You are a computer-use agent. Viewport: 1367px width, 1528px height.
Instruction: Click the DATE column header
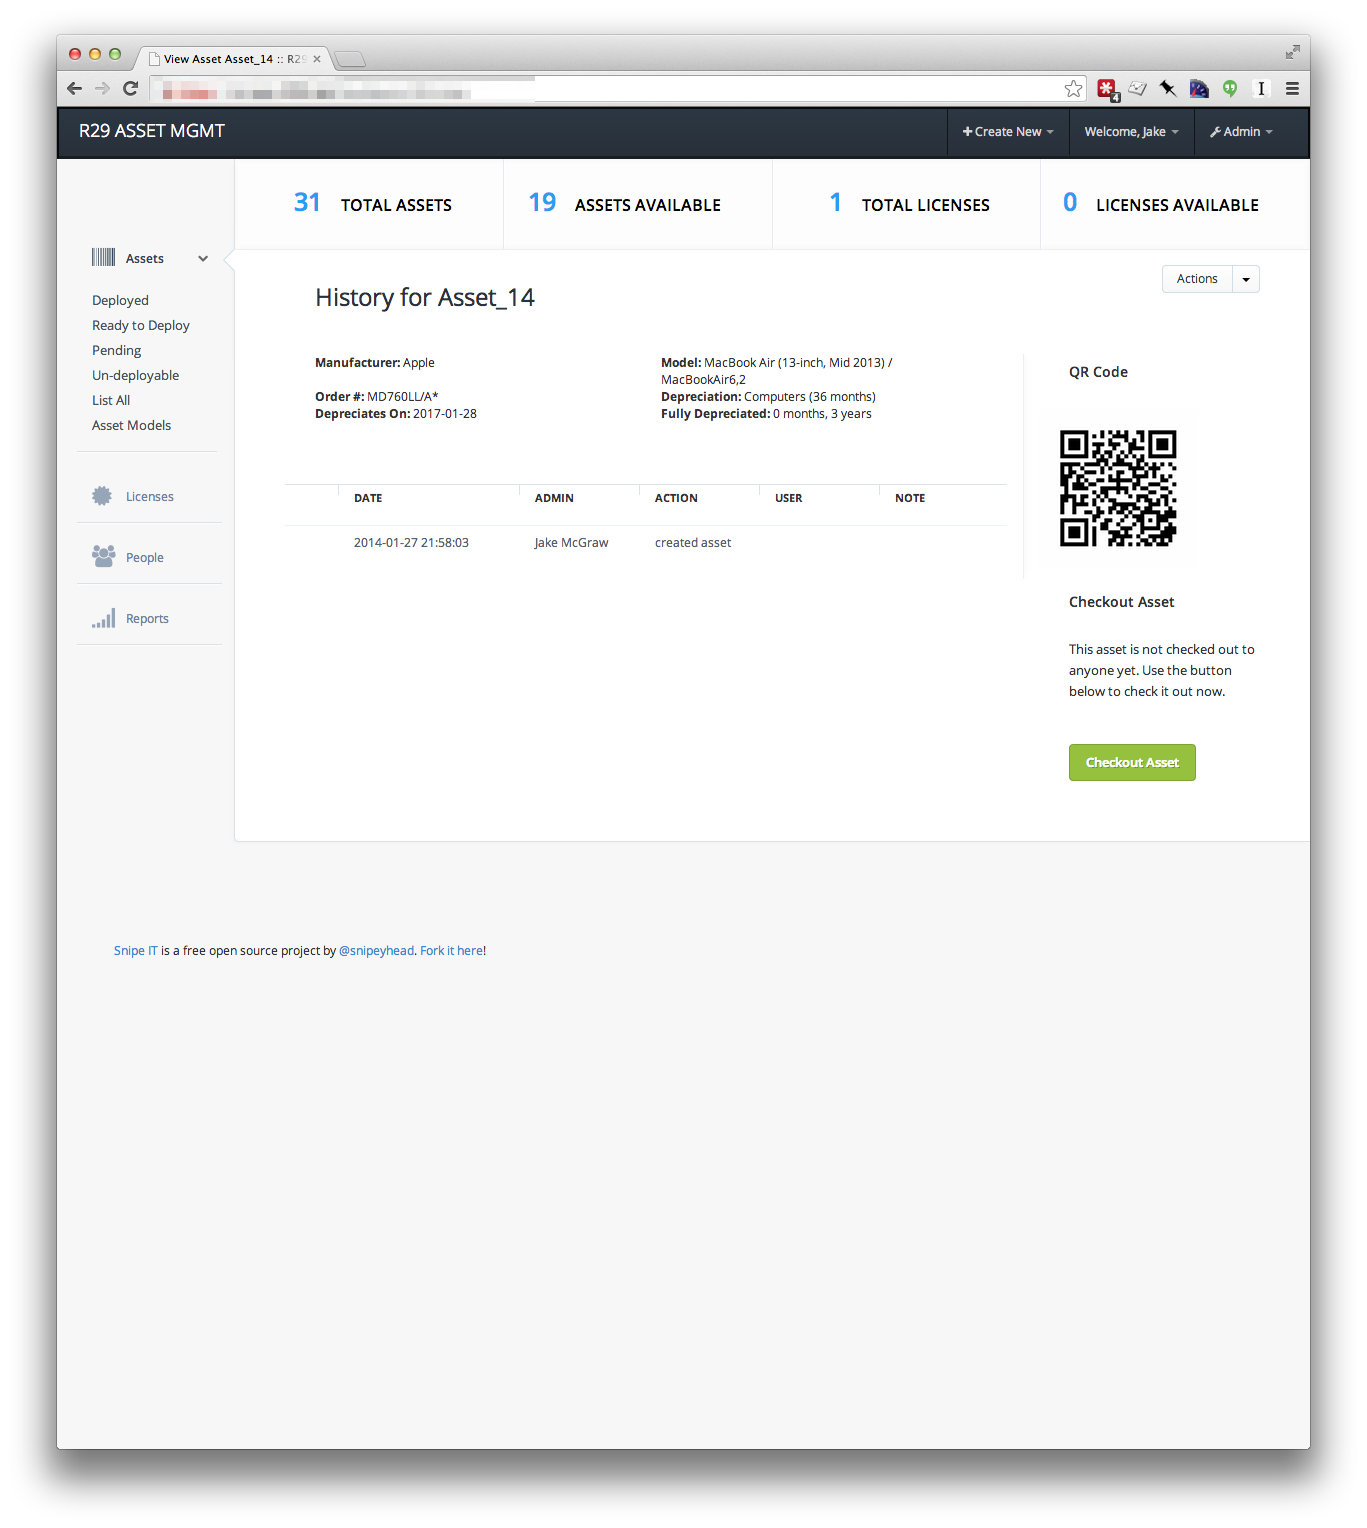(368, 498)
